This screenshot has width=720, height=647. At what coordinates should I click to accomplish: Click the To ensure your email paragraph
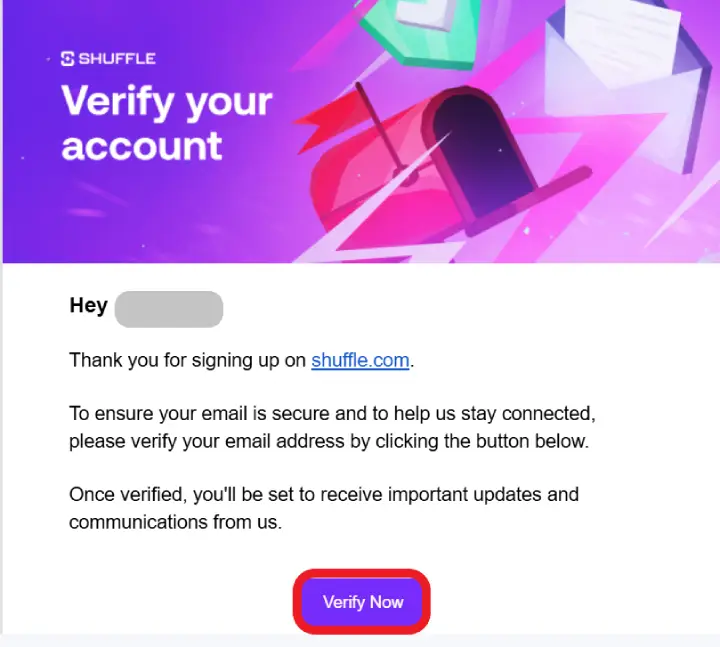tap(332, 427)
